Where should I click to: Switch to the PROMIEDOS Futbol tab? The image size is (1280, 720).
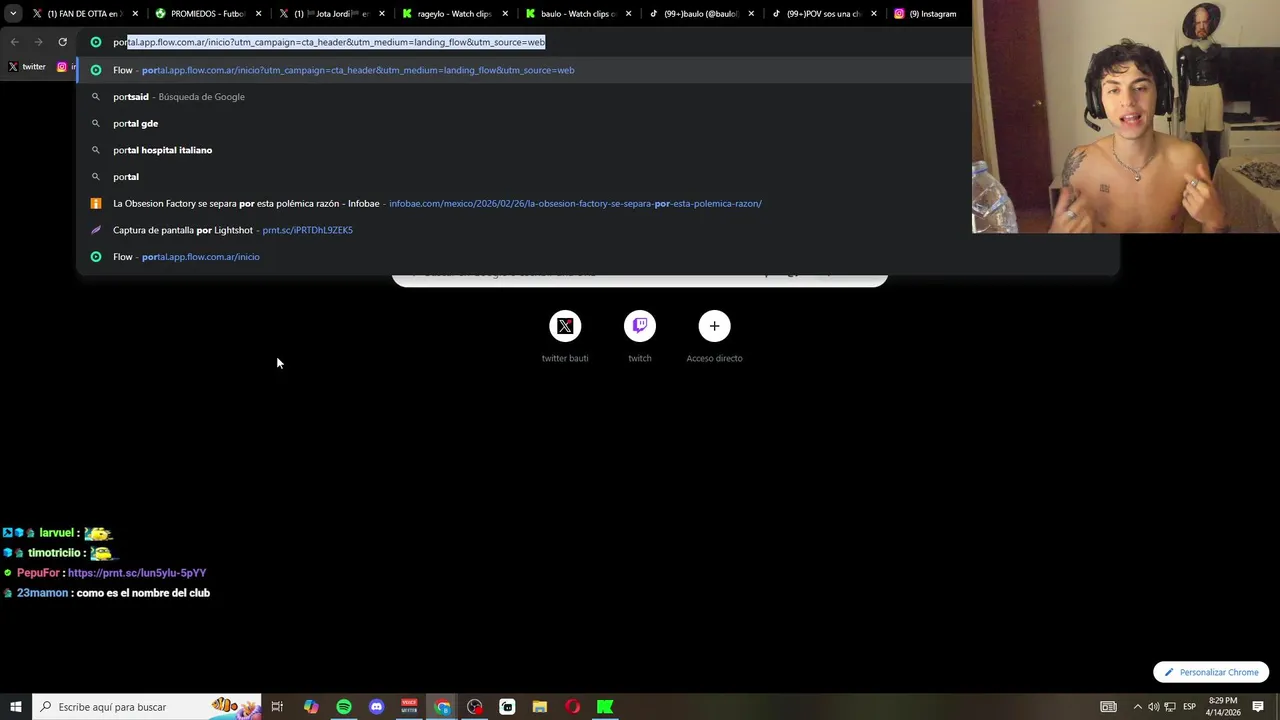(x=208, y=14)
